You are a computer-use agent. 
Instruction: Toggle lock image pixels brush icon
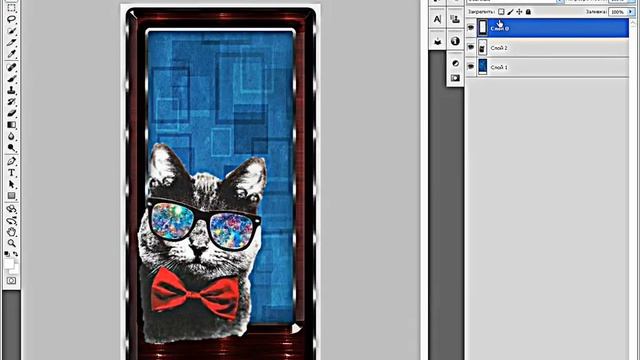510,12
